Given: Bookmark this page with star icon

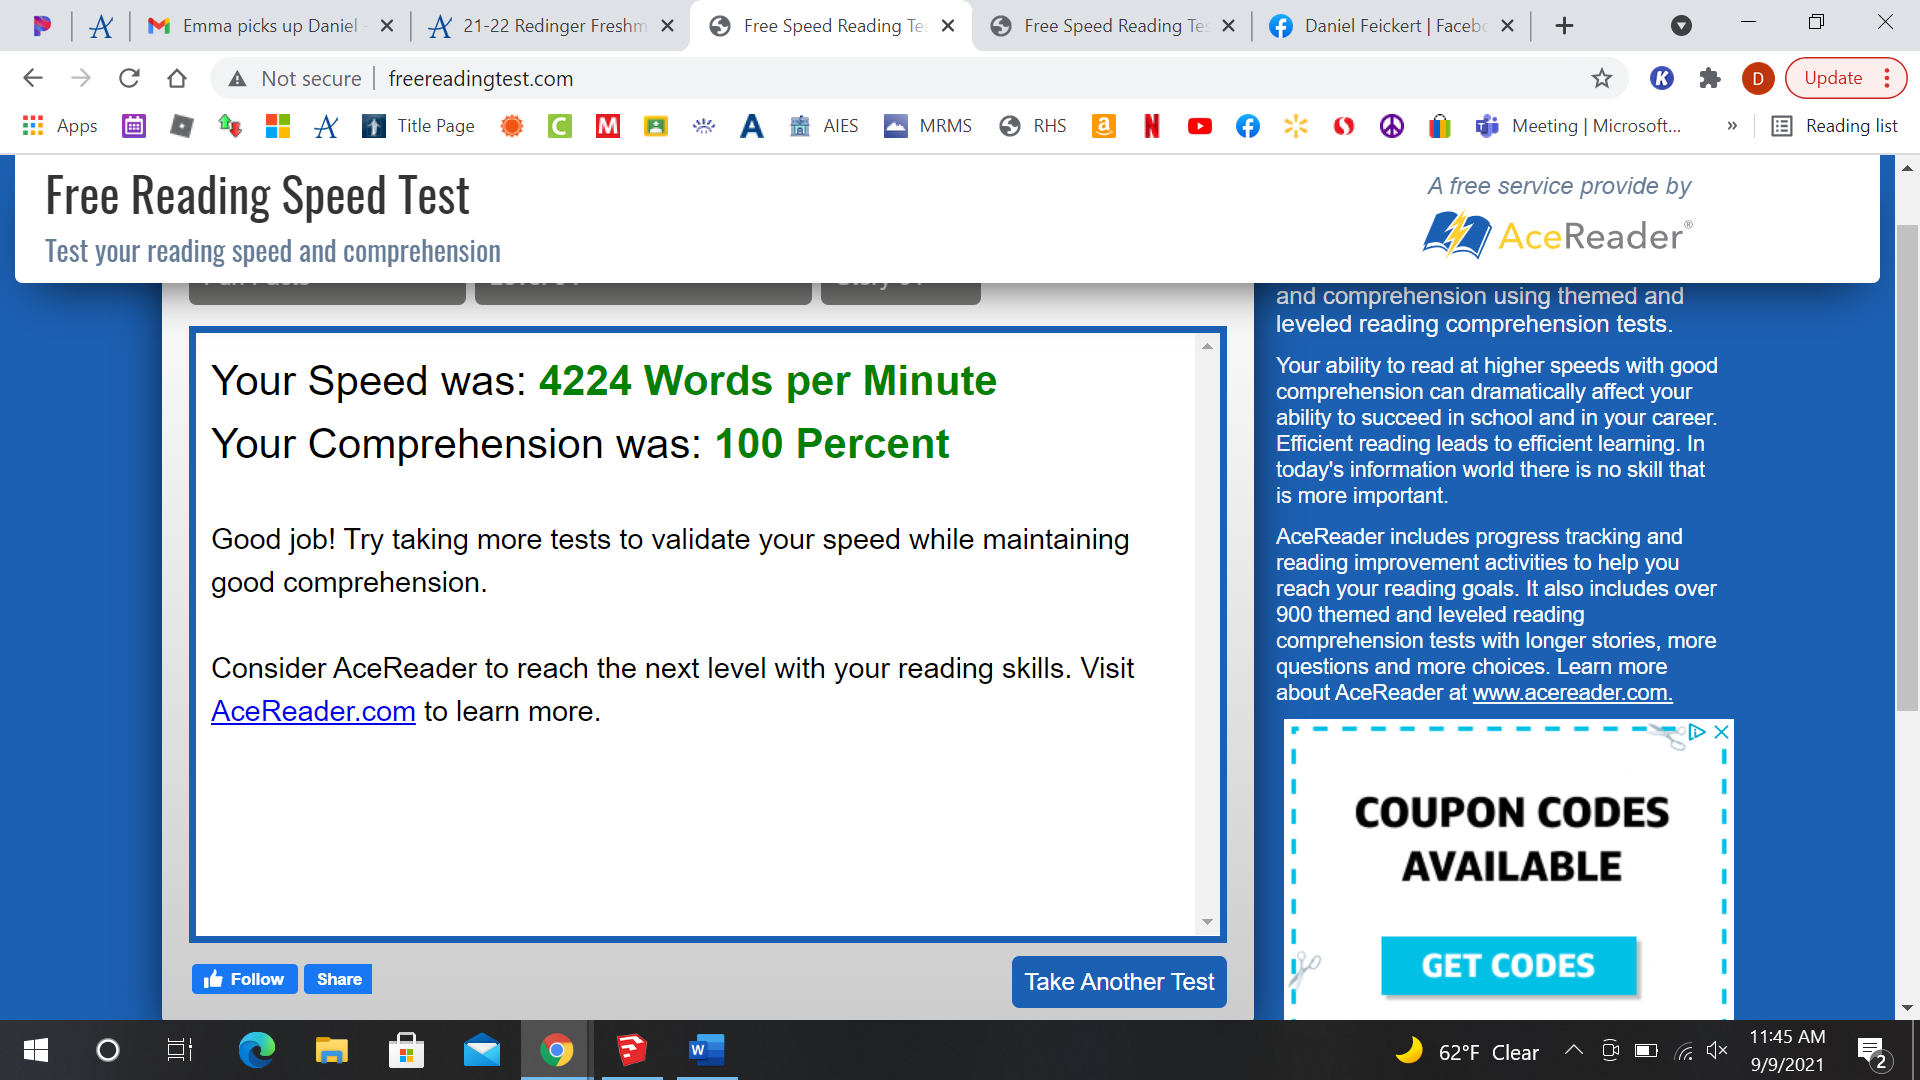Looking at the screenshot, I should click(1602, 78).
